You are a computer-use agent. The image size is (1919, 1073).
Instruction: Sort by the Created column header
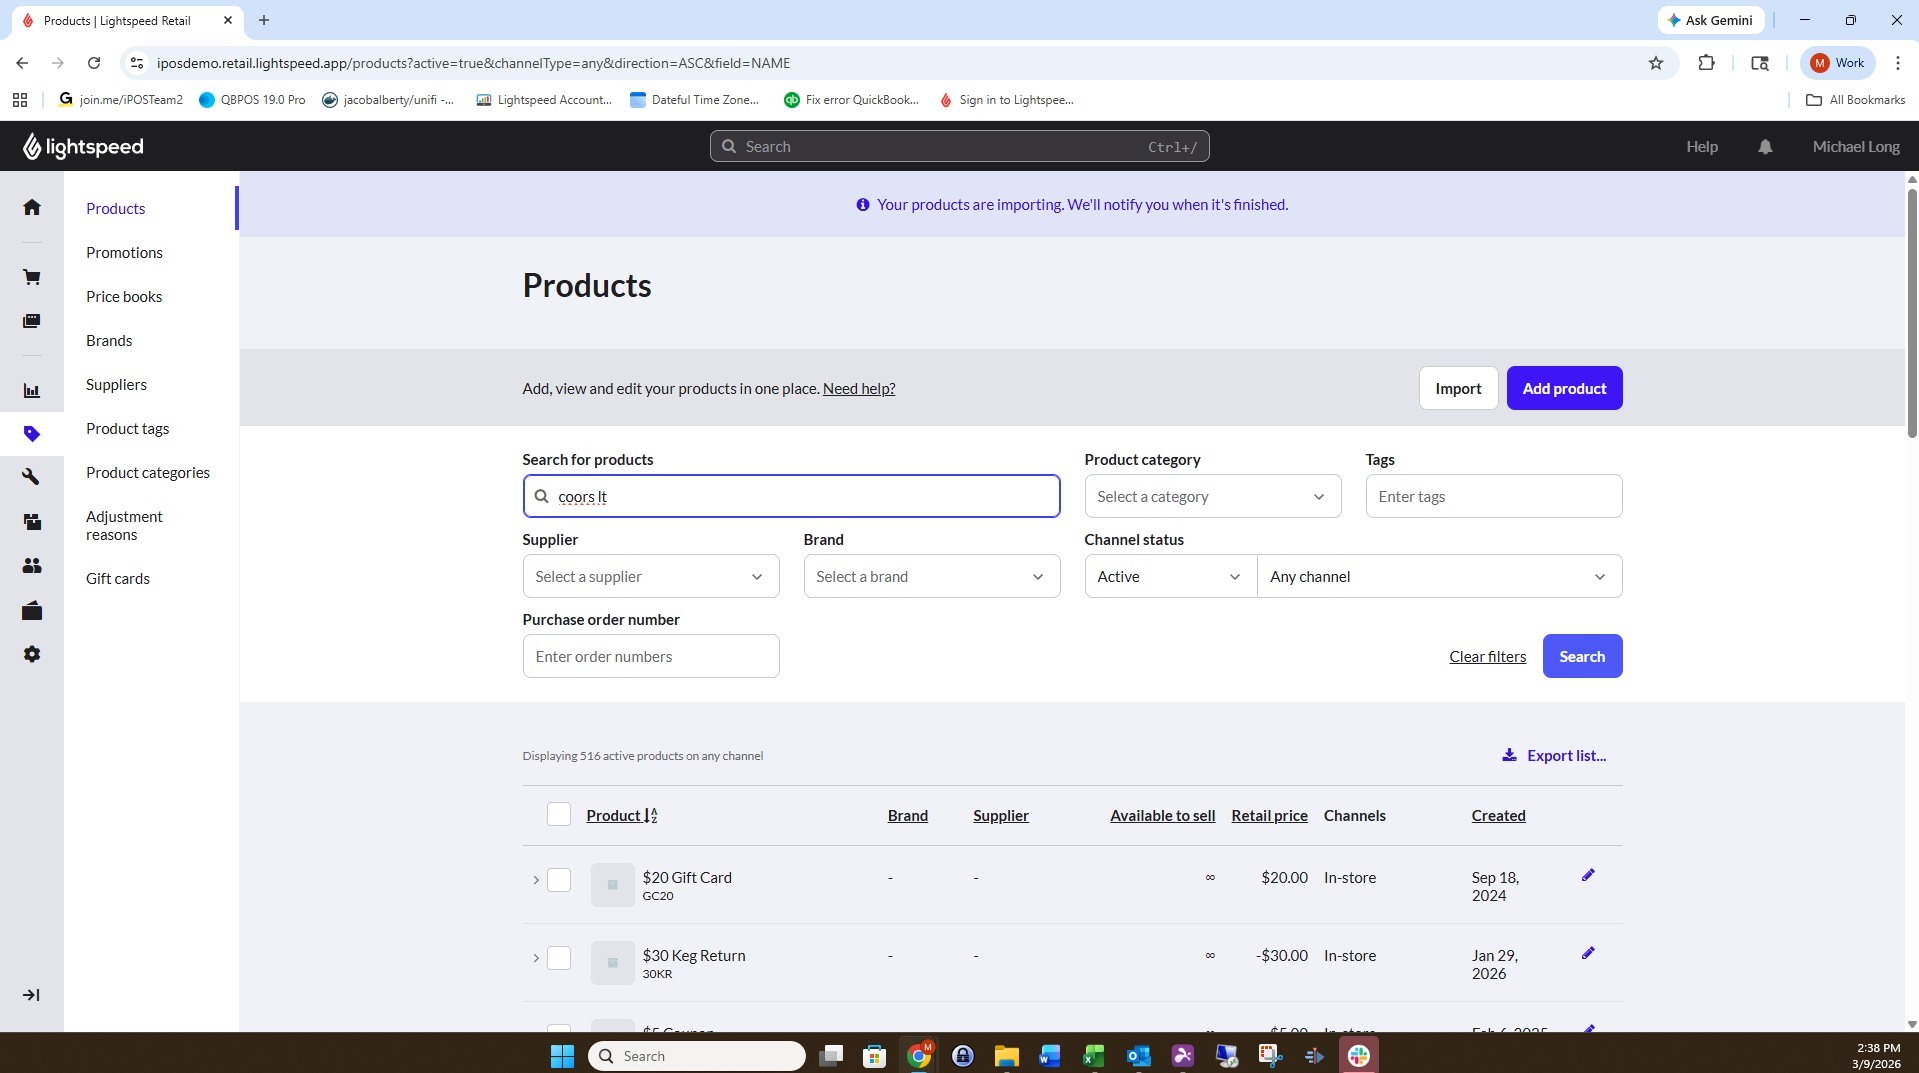coord(1498,816)
